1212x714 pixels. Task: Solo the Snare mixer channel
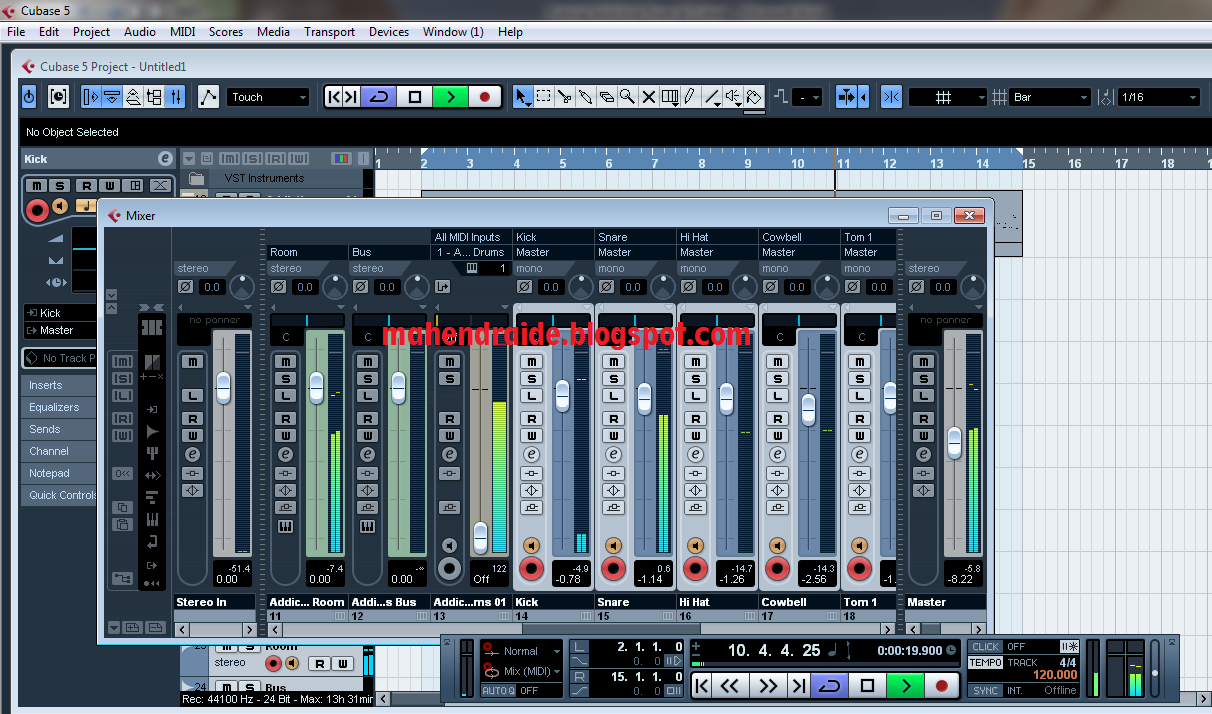pos(613,378)
